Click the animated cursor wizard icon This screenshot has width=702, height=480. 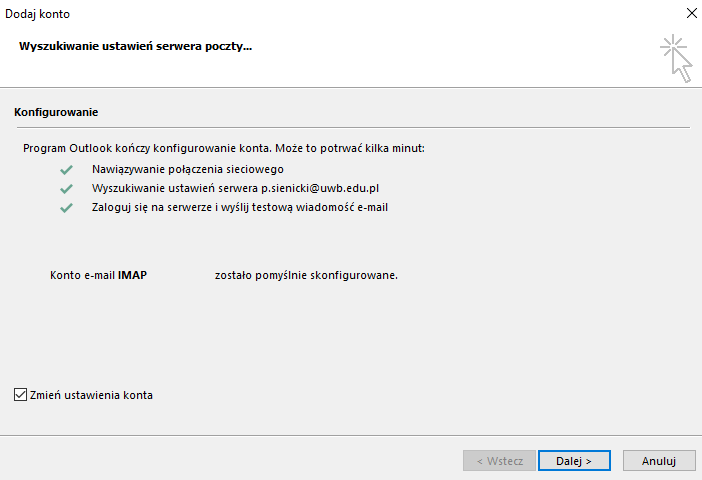(676, 58)
